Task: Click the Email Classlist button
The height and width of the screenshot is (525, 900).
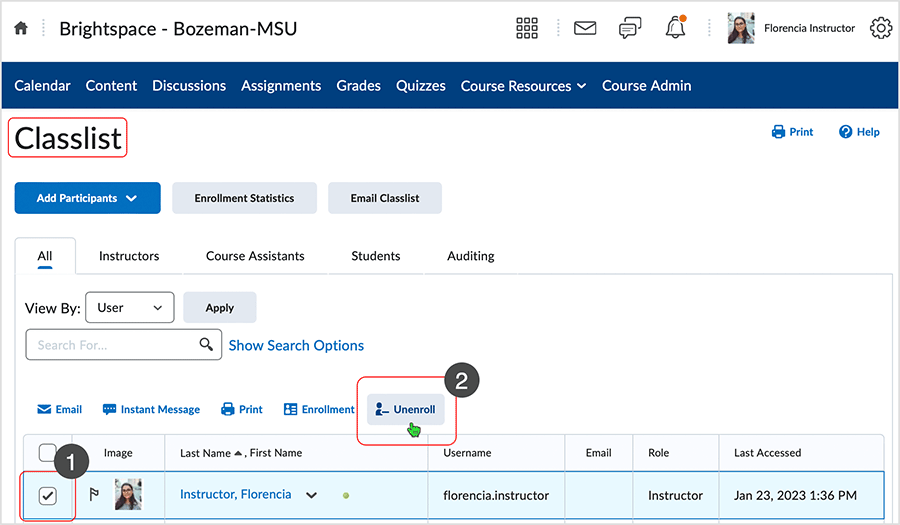Action: [x=385, y=198]
